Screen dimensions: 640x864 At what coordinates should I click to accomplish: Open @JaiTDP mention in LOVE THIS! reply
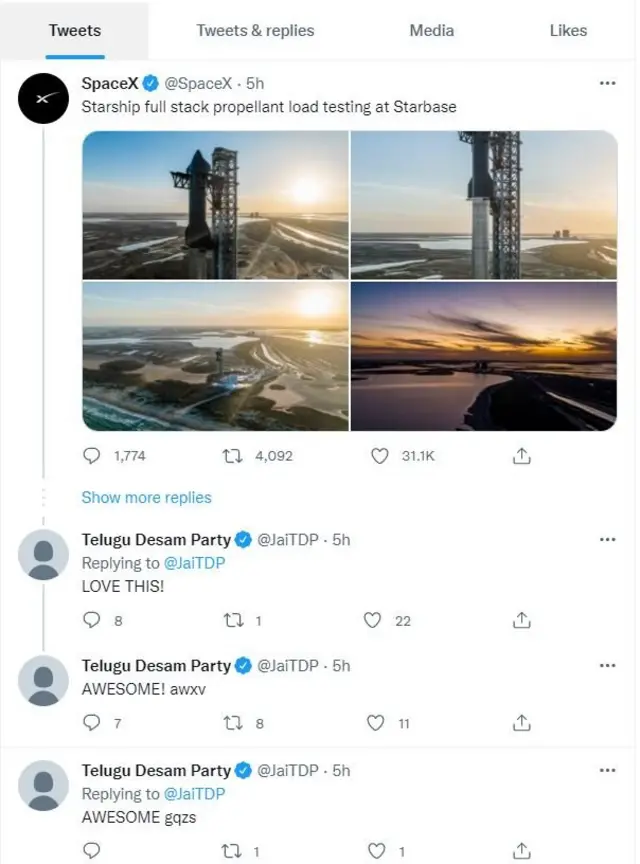pyautogui.click(x=194, y=563)
